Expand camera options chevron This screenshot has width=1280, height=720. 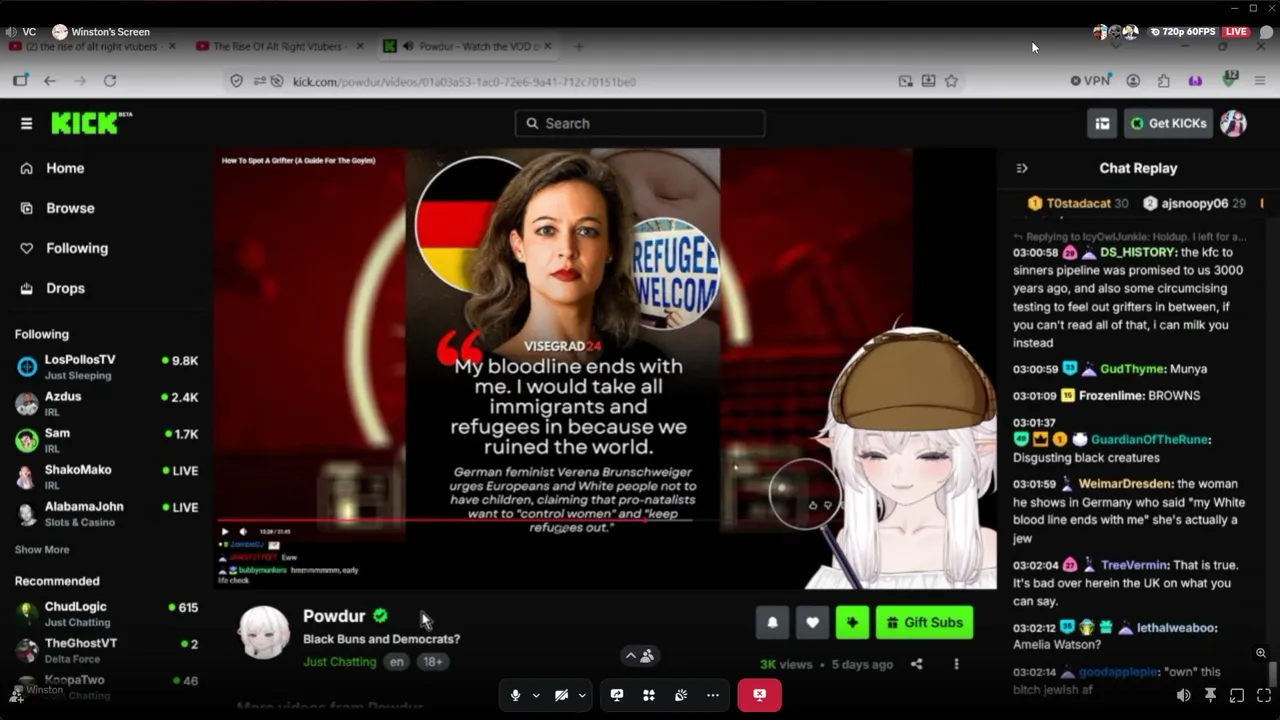[582, 695]
